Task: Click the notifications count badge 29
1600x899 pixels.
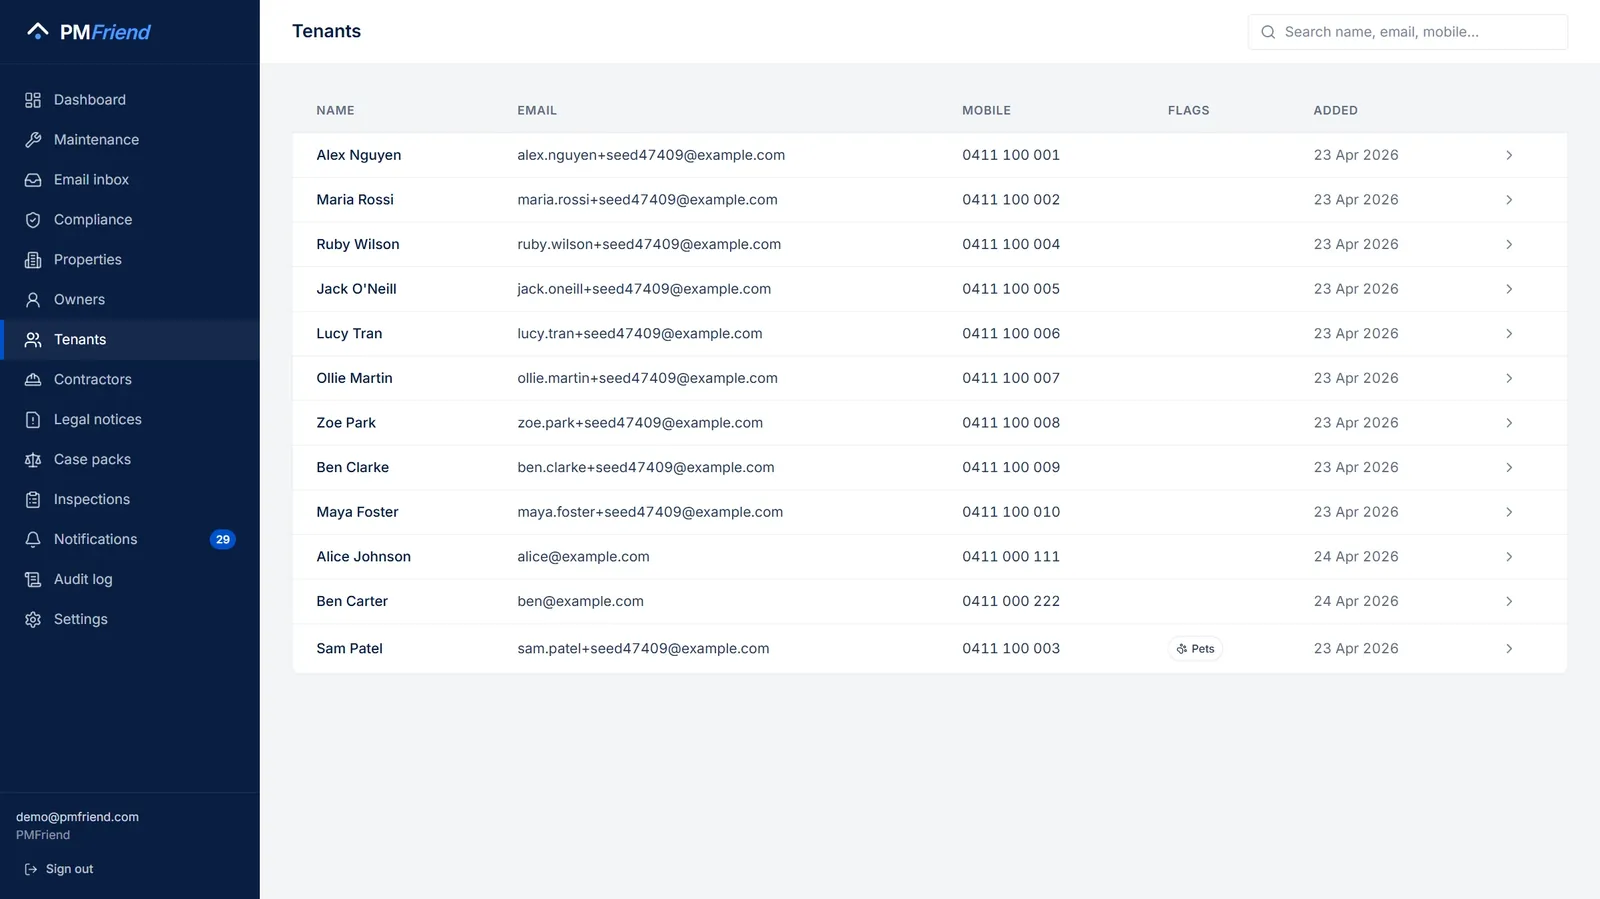Action: coord(223,540)
